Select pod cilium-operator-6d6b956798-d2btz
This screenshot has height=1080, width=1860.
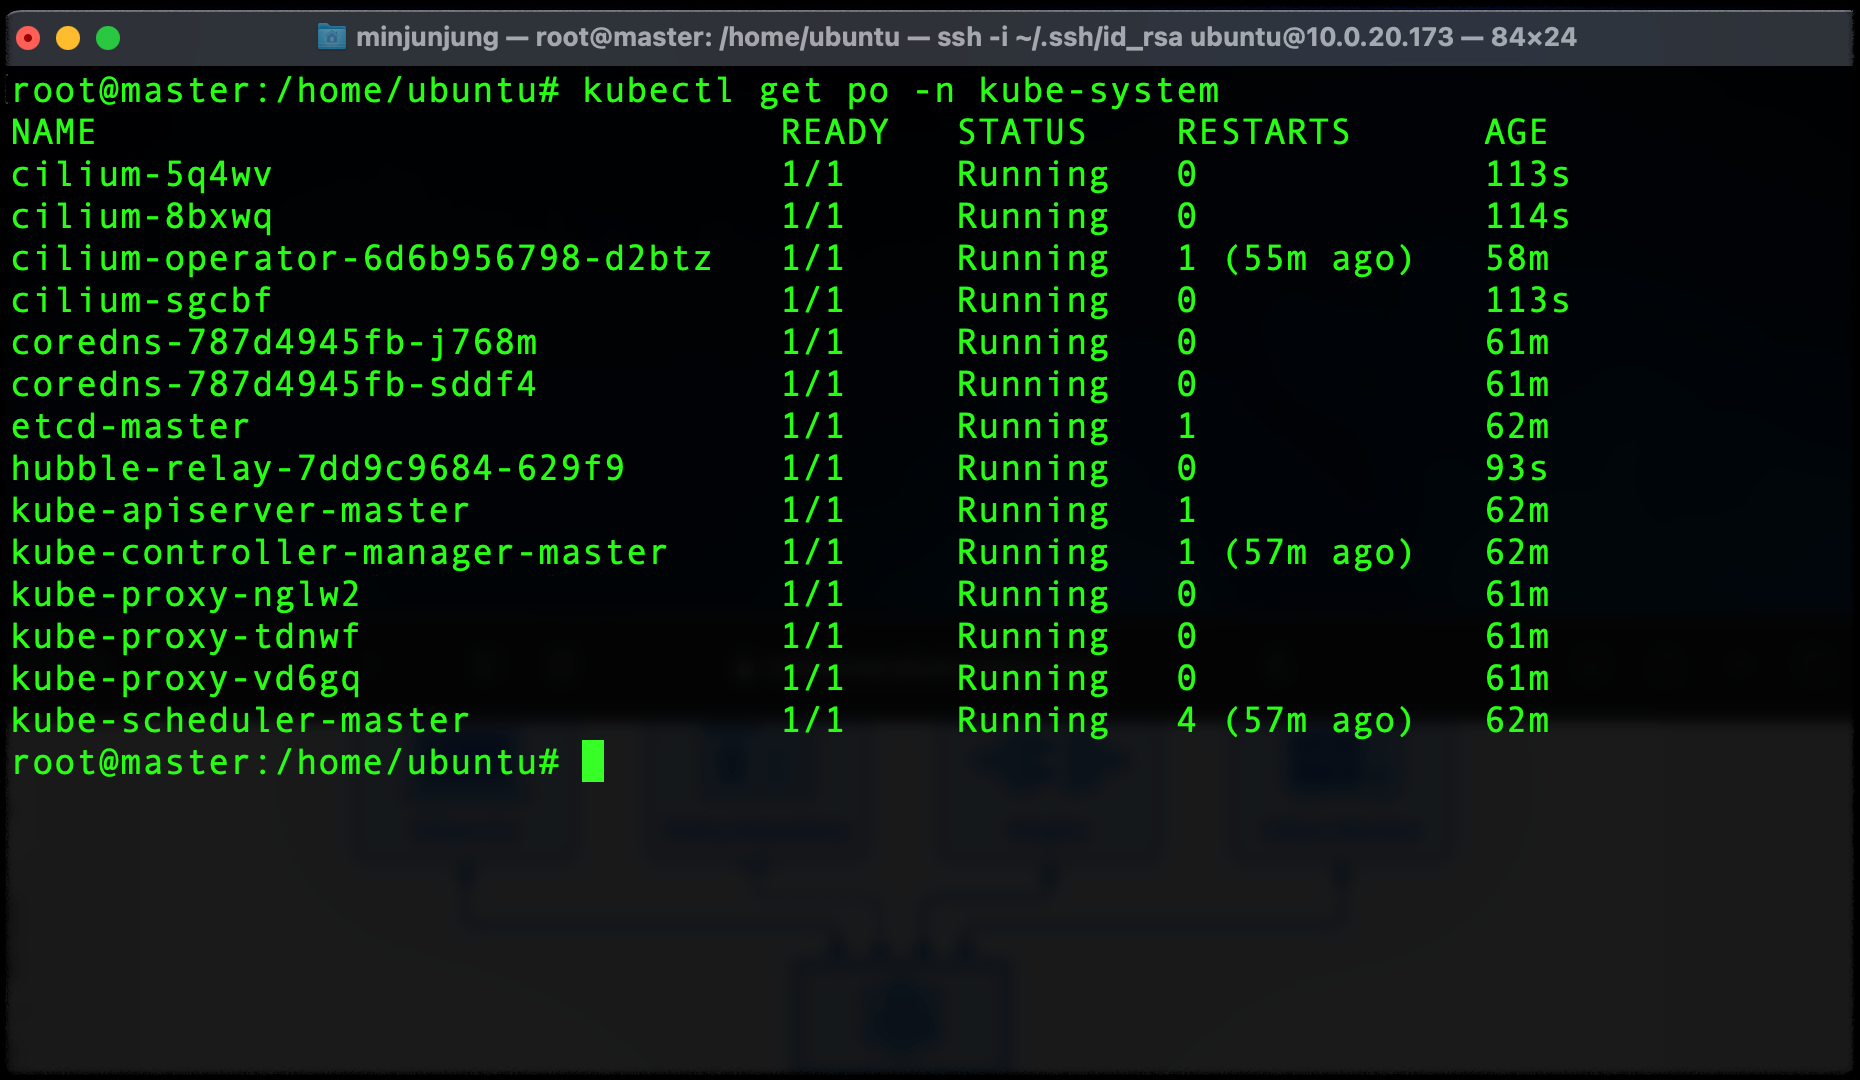pyautogui.click(x=361, y=259)
